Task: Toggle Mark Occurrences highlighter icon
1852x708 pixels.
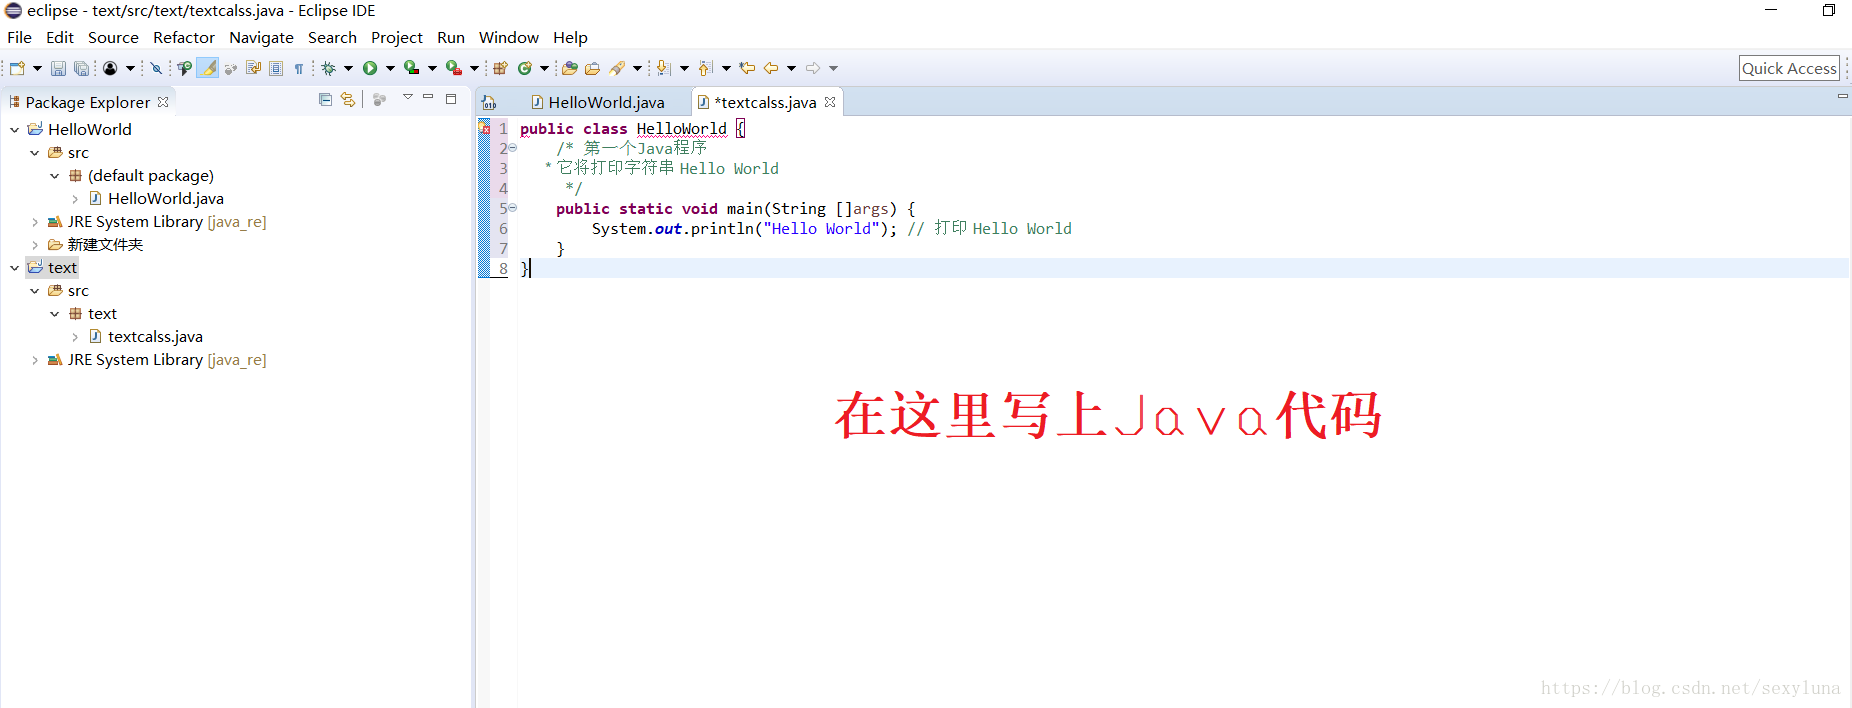Action: (207, 68)
